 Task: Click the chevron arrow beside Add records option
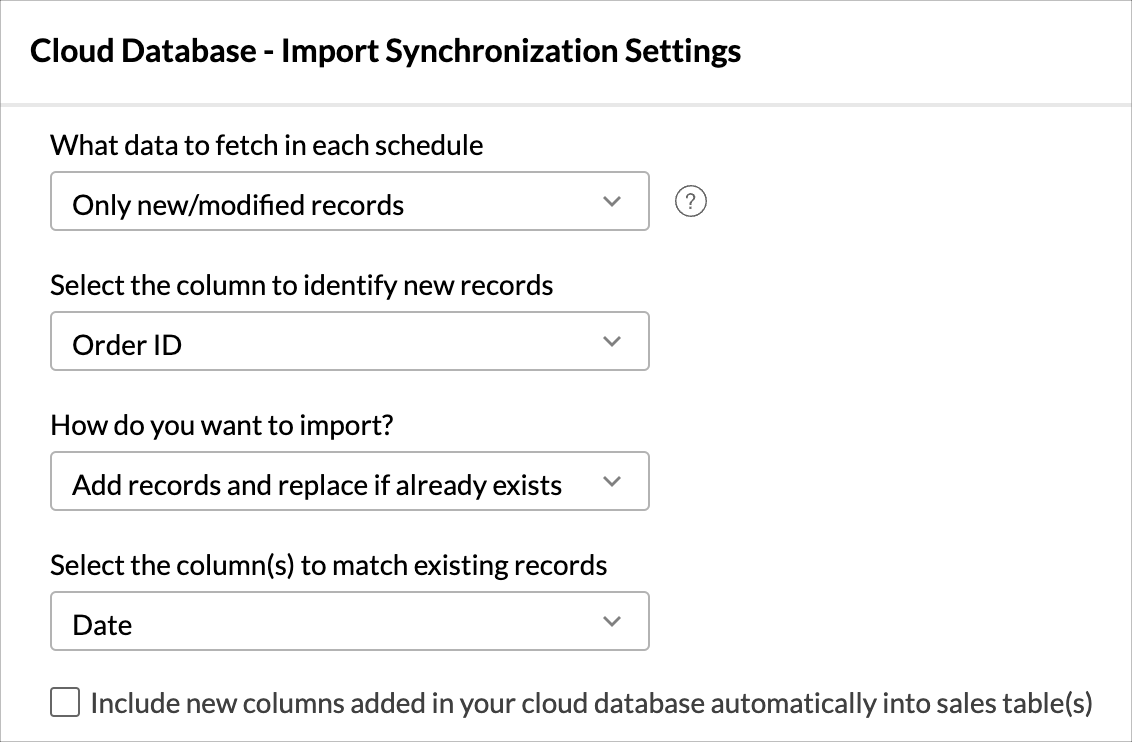tap(612, 482)
